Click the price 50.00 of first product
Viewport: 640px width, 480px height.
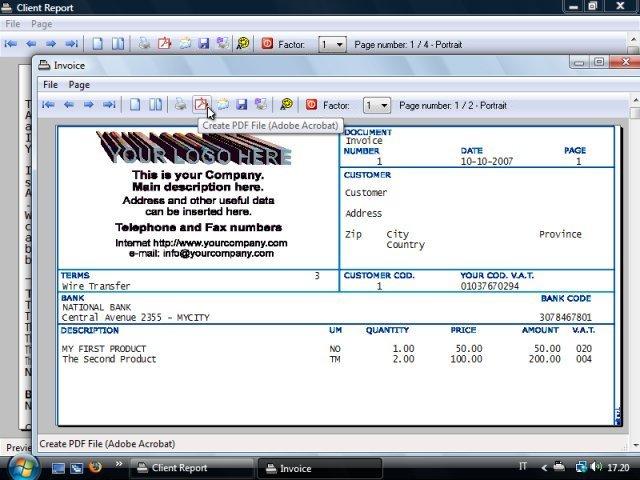point(469,349)
